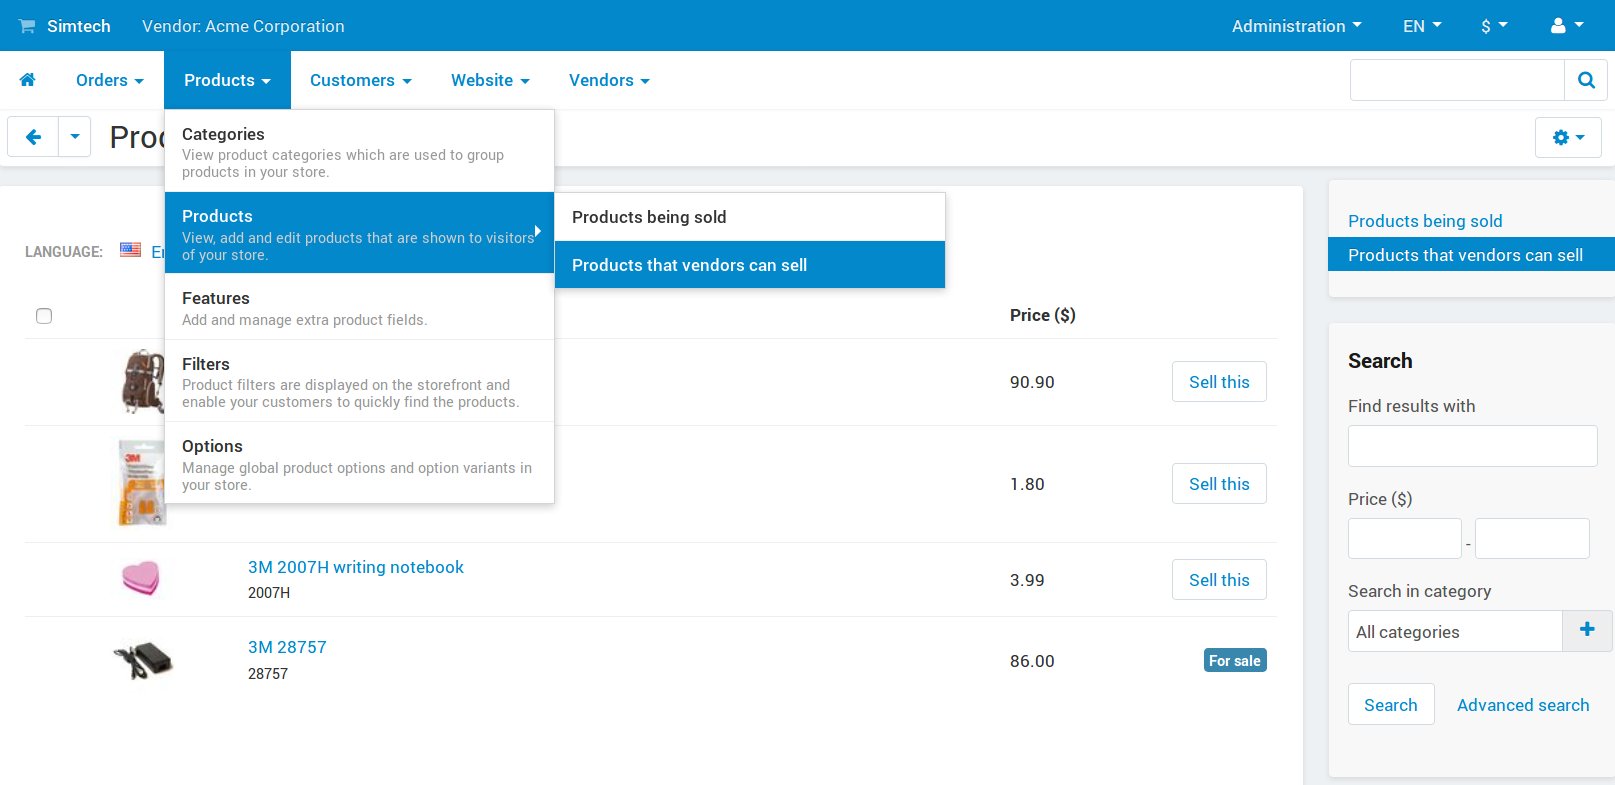1615x785 pixels.
Task: Focus the minimum Price field
Action: (1405, 538)
